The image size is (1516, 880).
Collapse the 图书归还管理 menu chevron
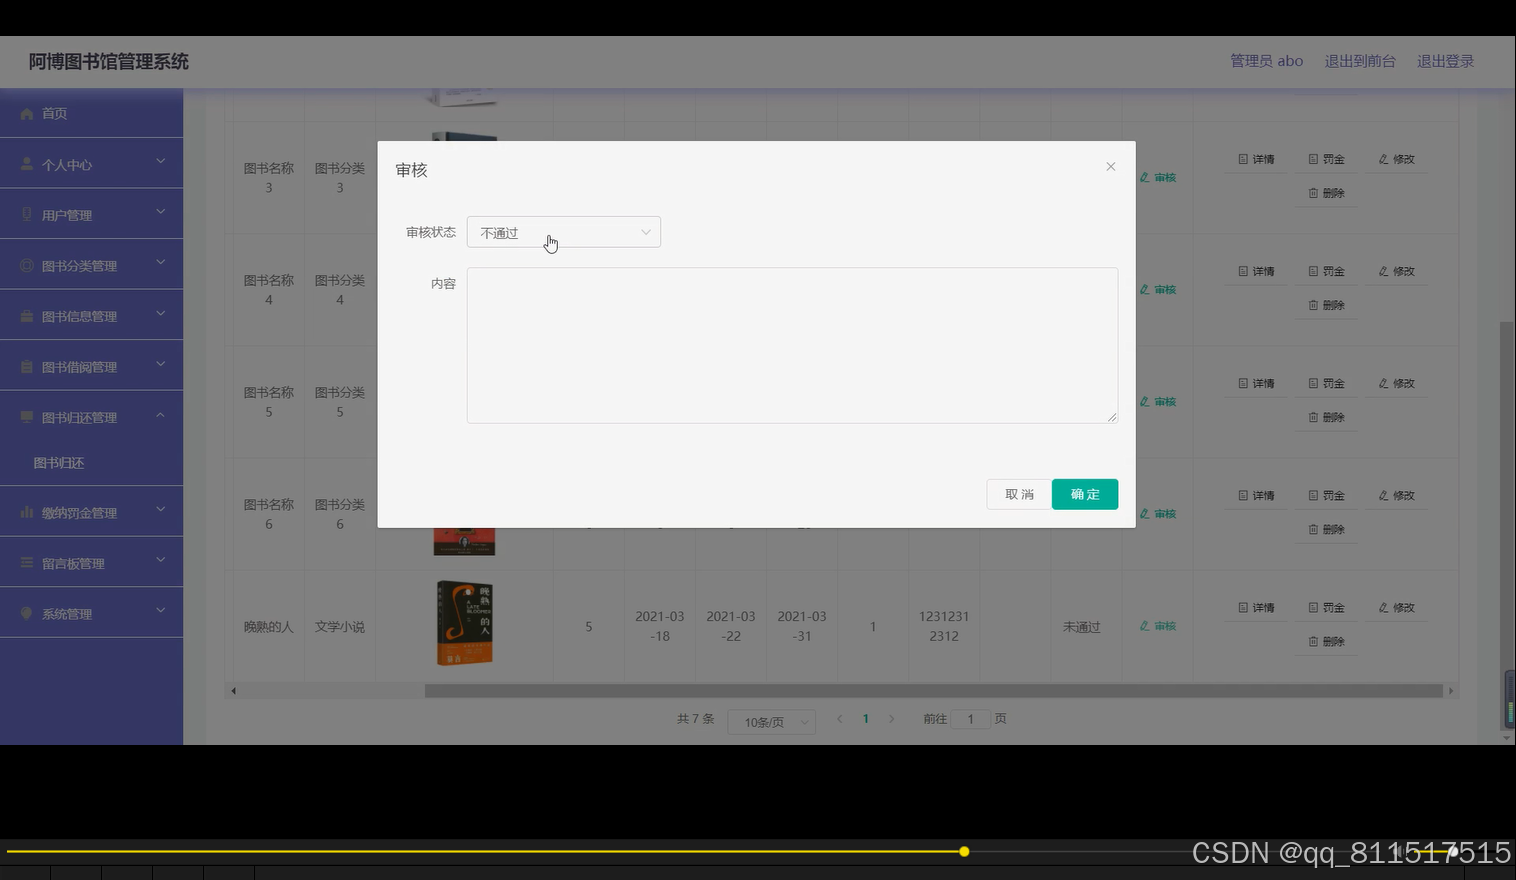(x=160, y=413)
